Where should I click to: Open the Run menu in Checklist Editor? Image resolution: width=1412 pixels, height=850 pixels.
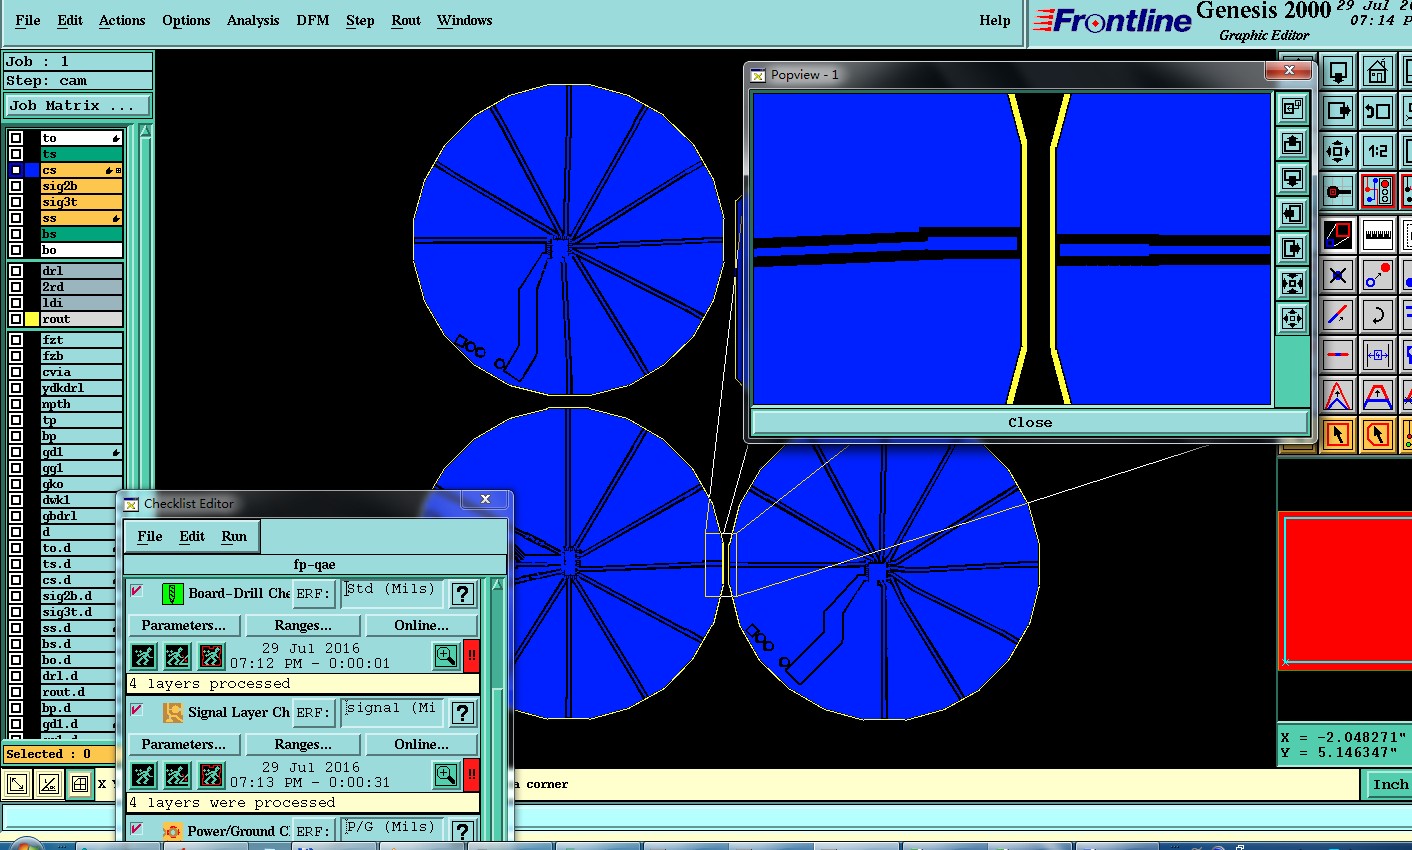[x=234, y=536]
